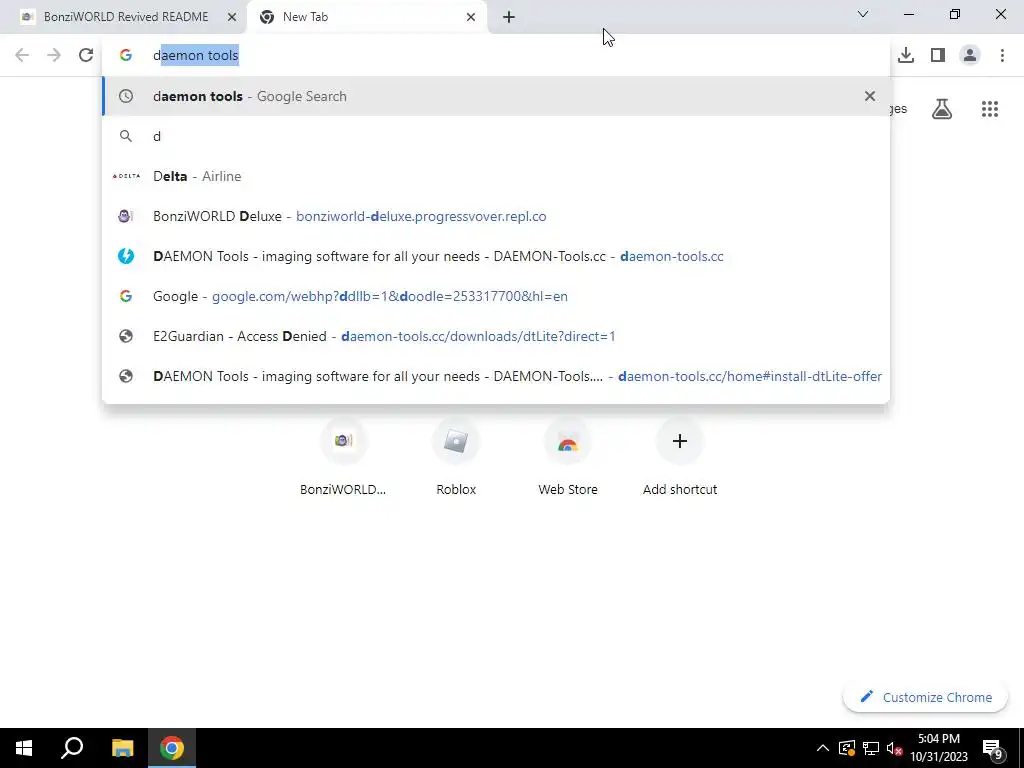The height and width of the screenshot is (768, 1024).
Task: Close the New Tab tab
Action: 471,17
